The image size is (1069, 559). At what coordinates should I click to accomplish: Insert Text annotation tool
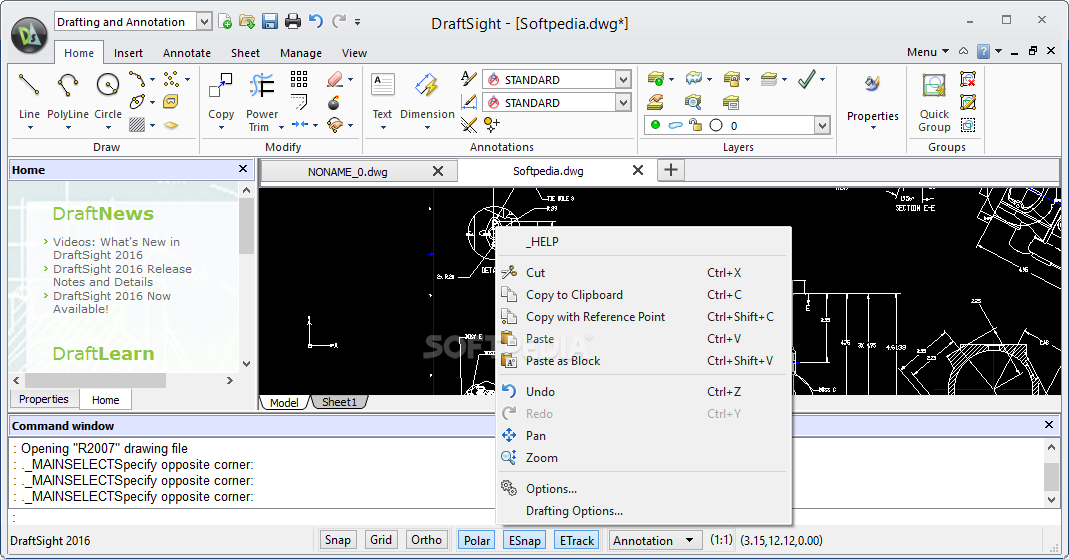click(x=382, y=85)
